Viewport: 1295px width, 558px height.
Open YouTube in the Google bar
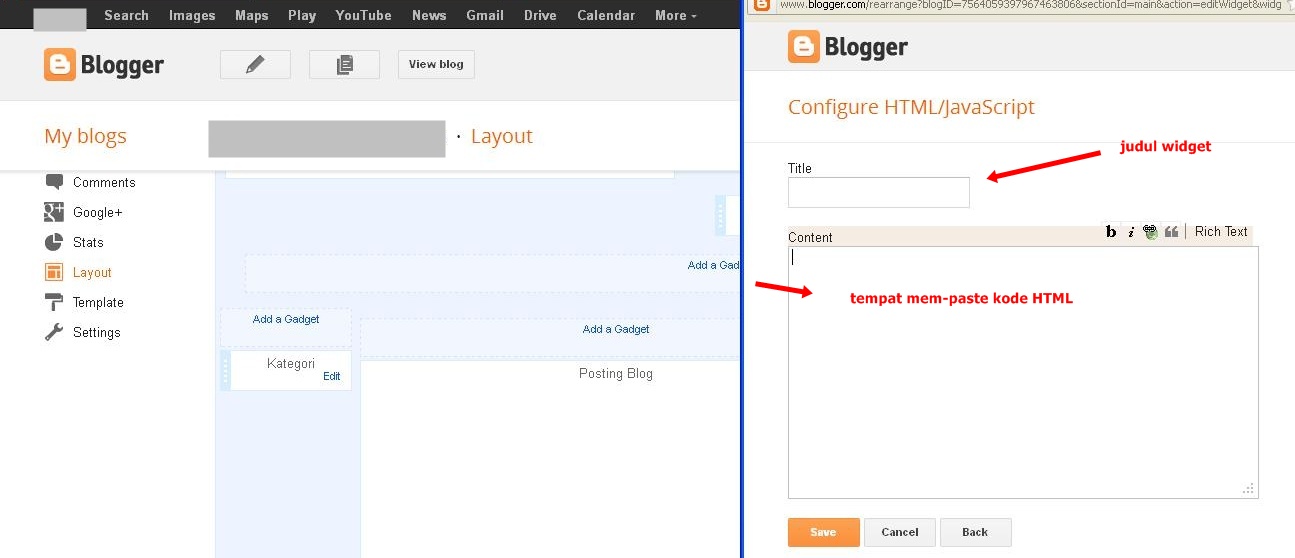click(x=364, y=15)
